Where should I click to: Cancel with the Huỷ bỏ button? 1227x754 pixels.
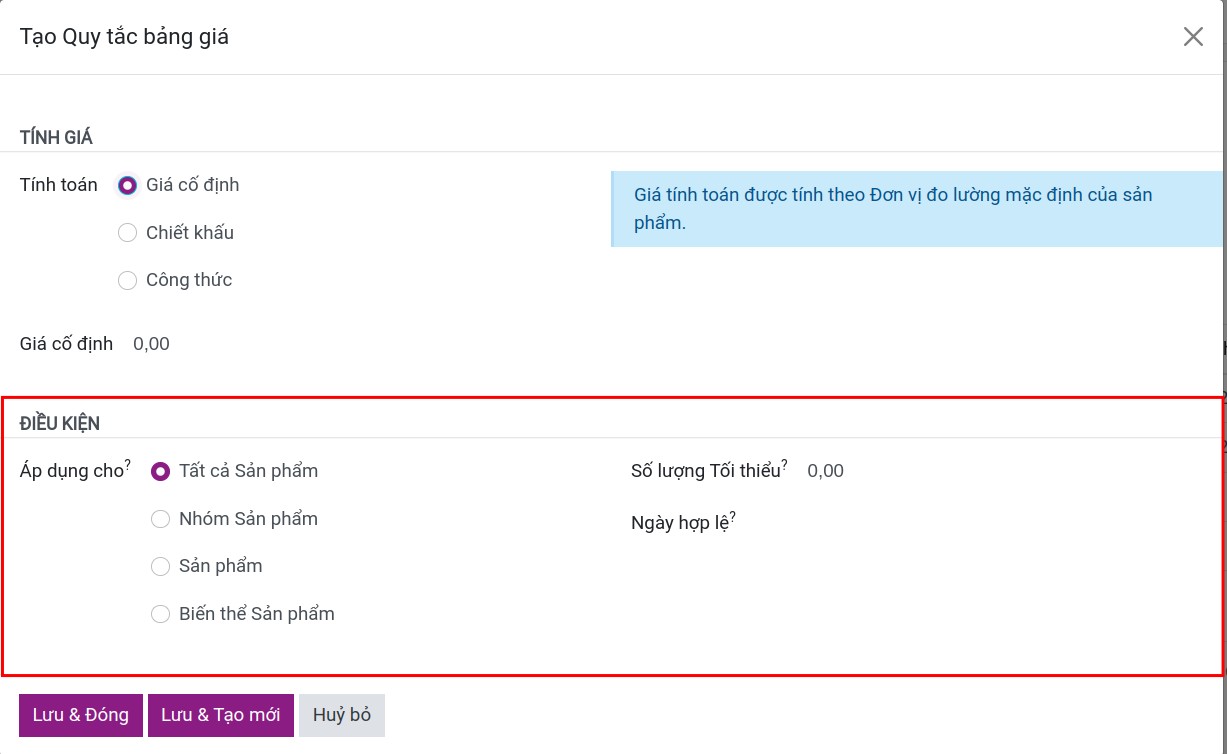[x=342, y=715]
